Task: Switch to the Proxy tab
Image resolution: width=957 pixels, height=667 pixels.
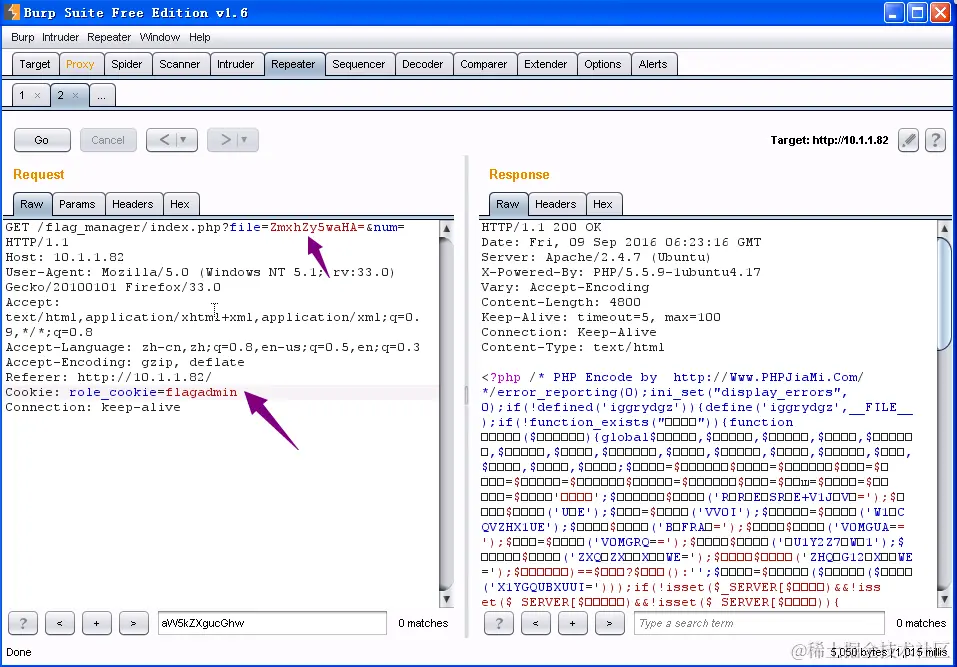Action: coord(80,64)
